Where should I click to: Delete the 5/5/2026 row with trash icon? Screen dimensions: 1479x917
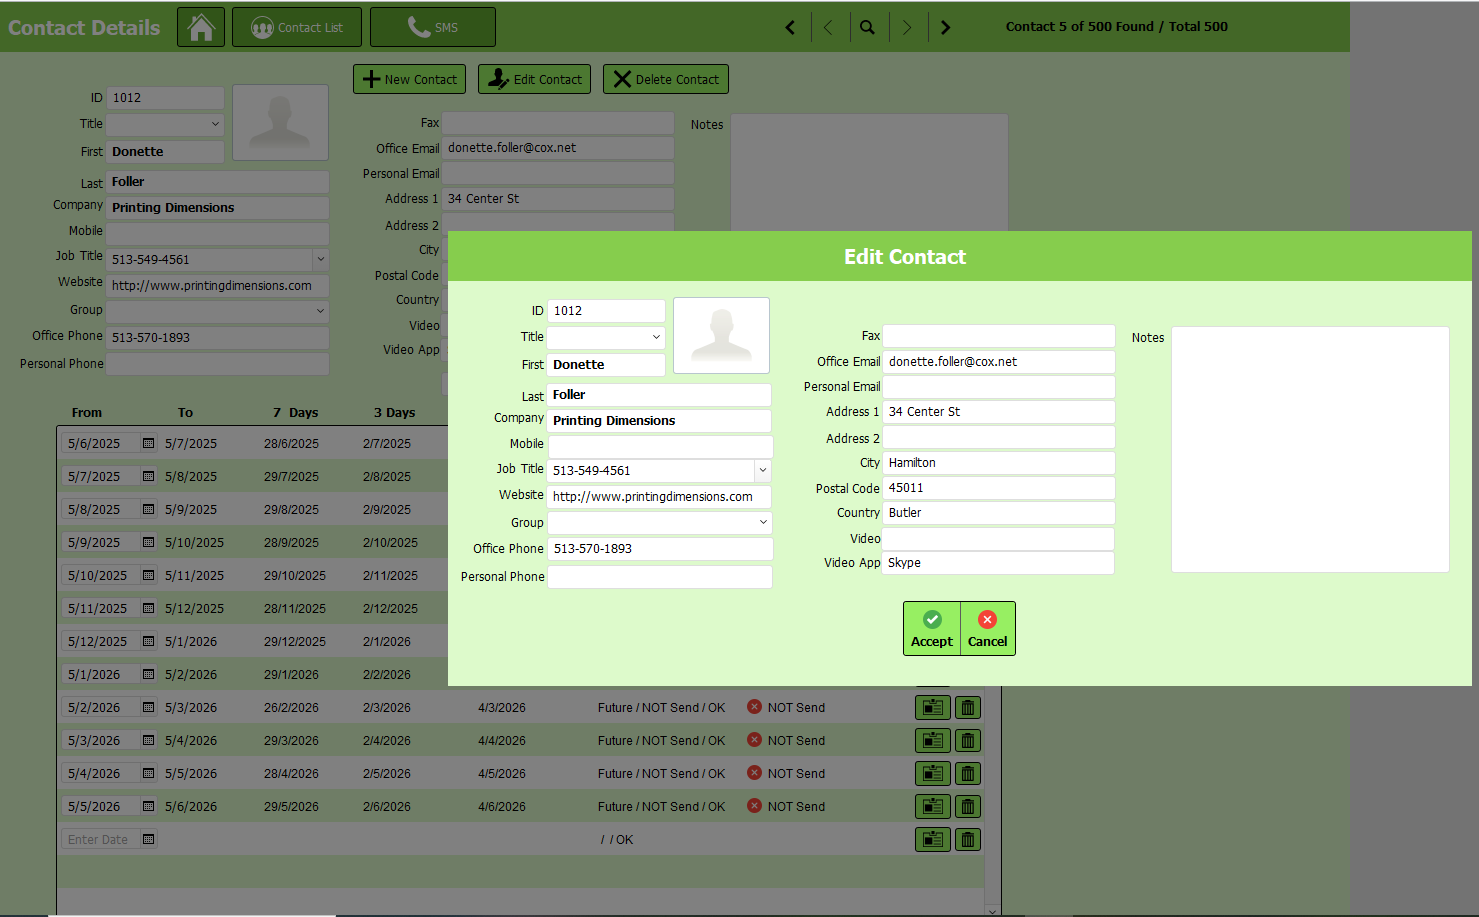[968, 807]
